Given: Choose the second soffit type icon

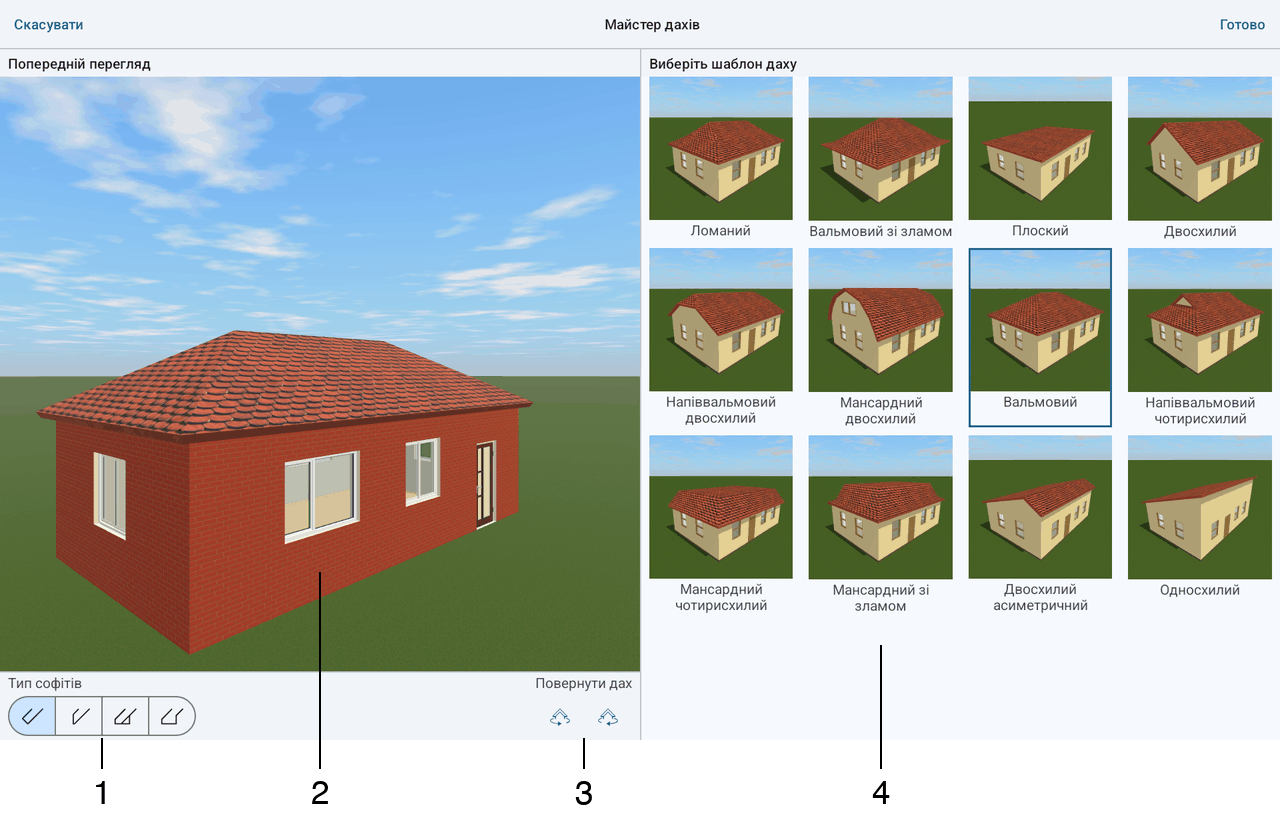Looking at the screenshot, I should pyautogui.click(x=79, y=716).
